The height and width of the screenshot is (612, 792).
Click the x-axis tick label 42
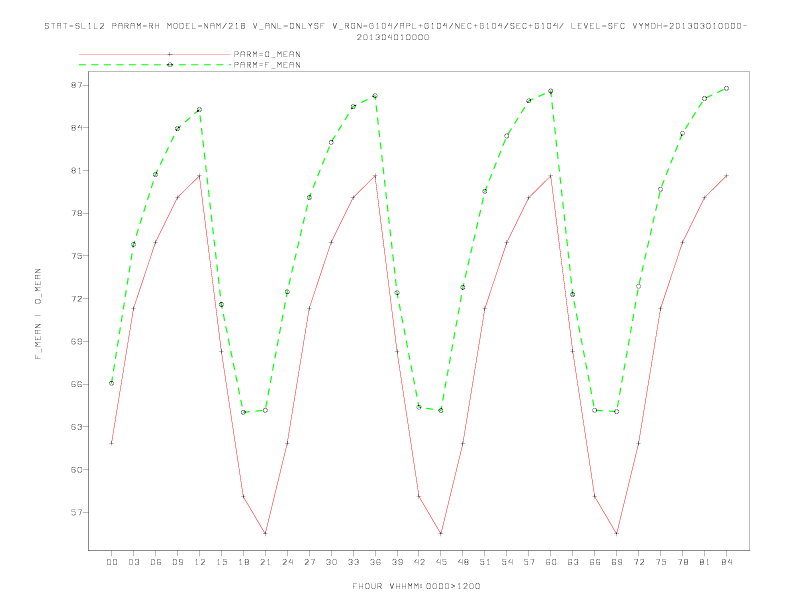tap(419, 562)
